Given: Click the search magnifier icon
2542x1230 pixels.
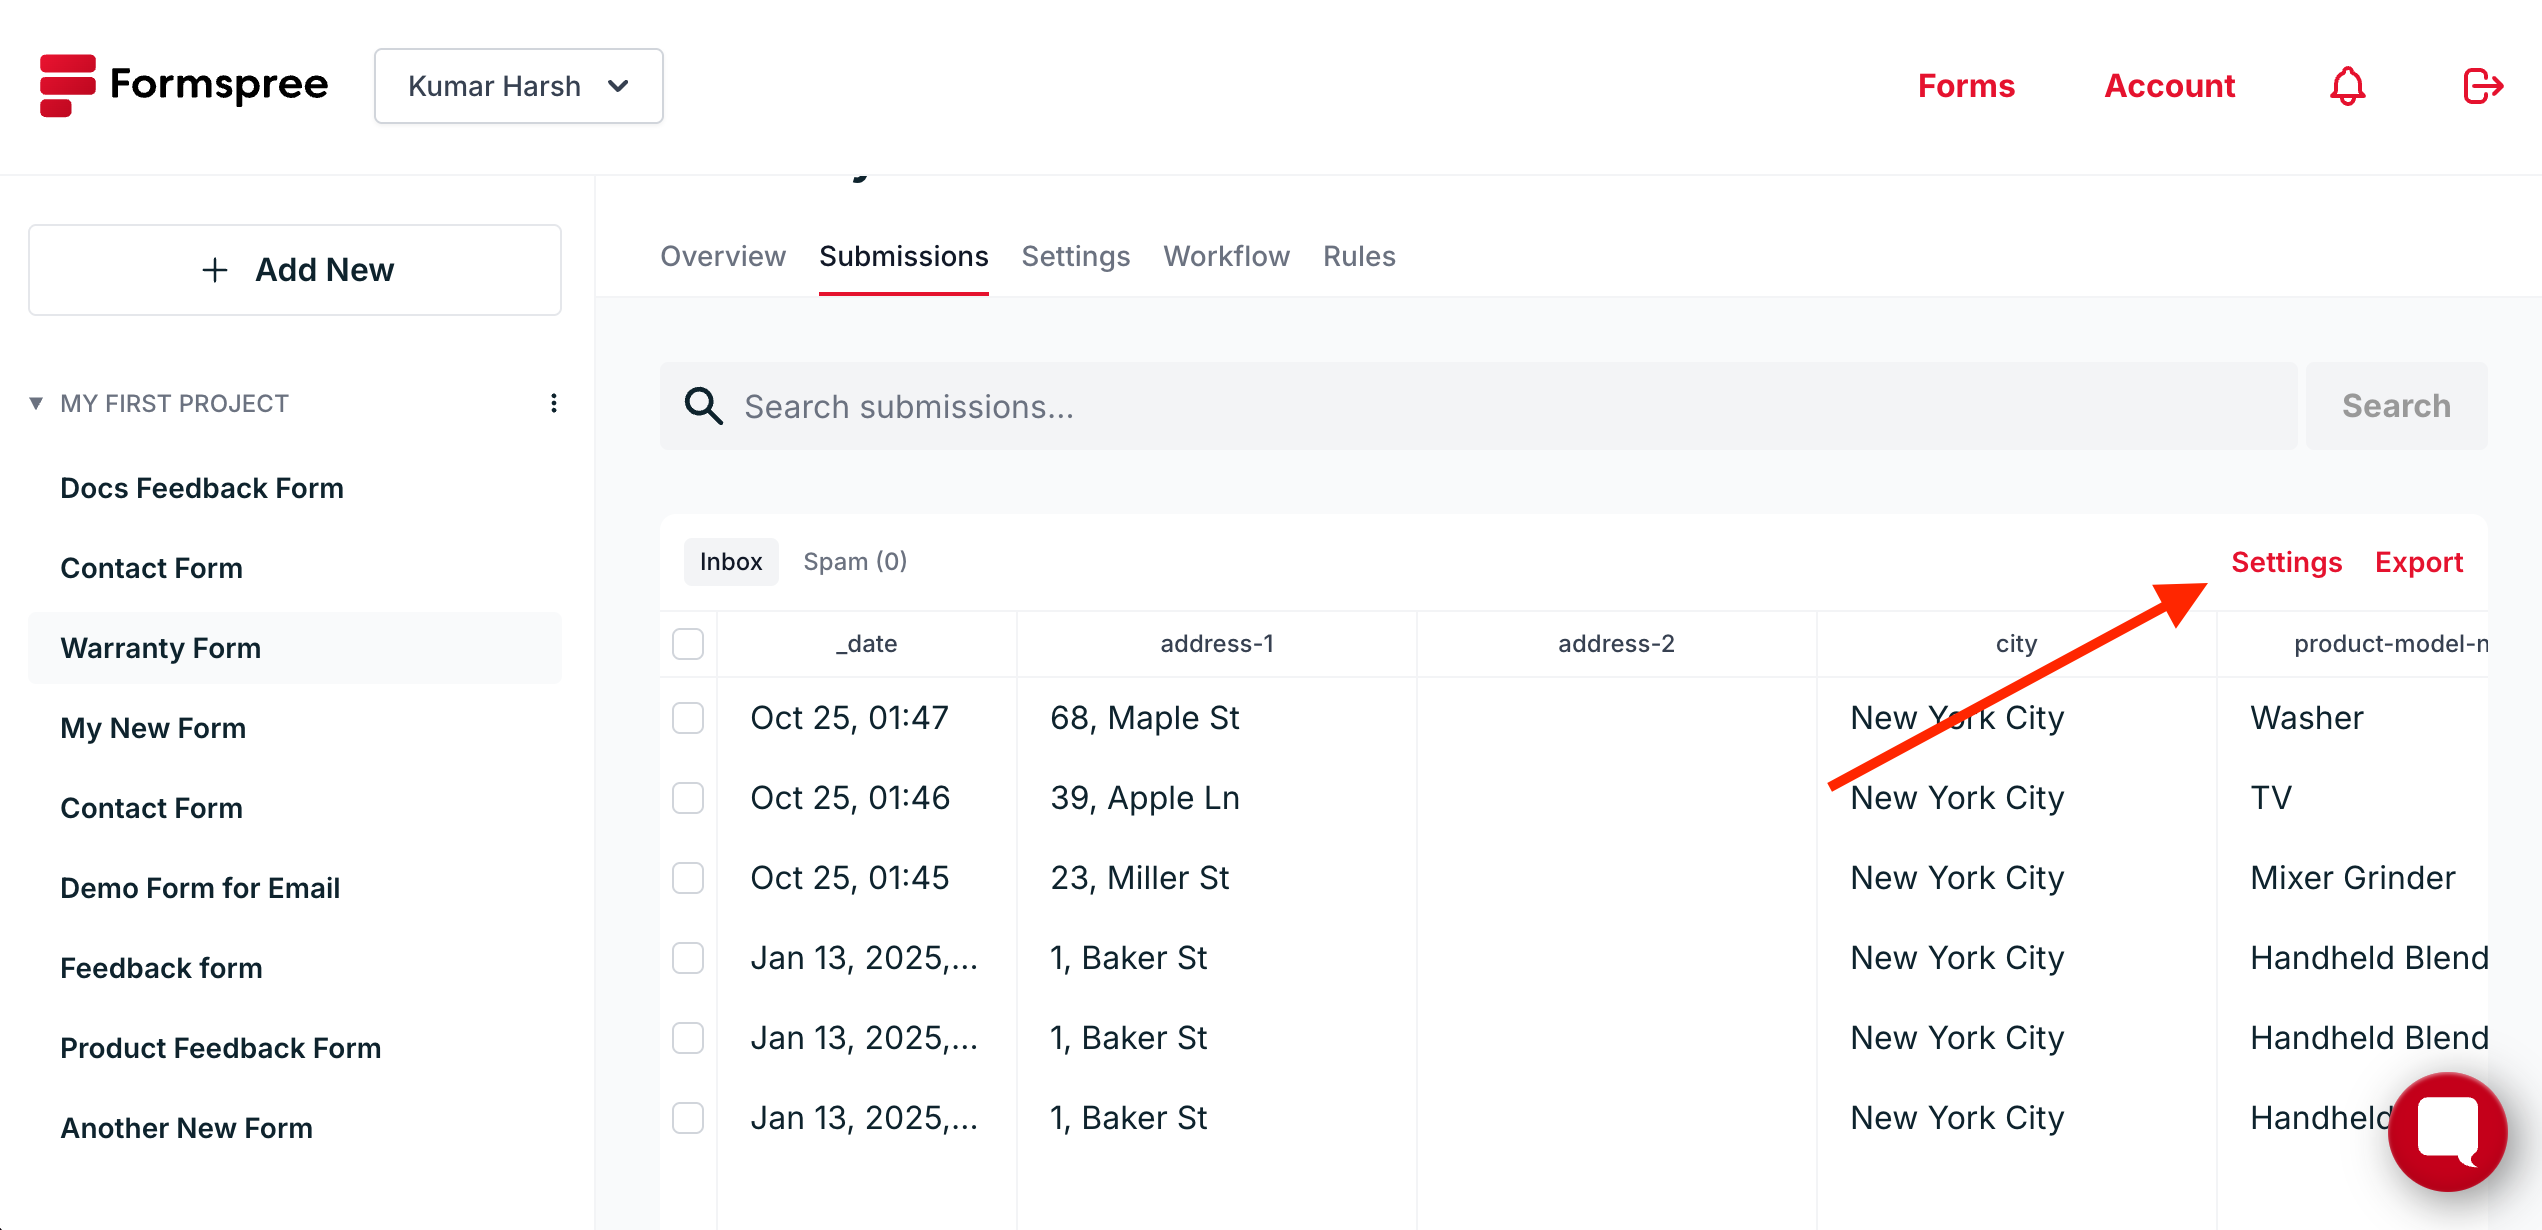Looking at the screenshot, I should 703,406.
